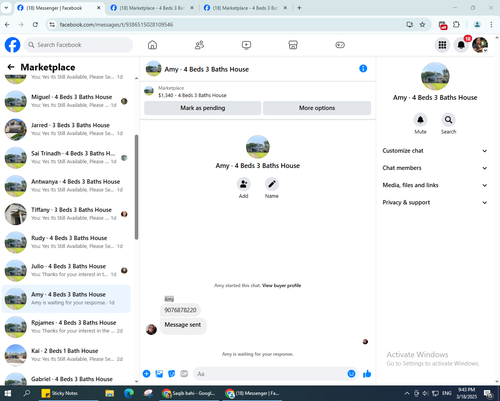Open Microsoft Edge from the taskbar
Viewport: 500px width, 401px height.
129,393
